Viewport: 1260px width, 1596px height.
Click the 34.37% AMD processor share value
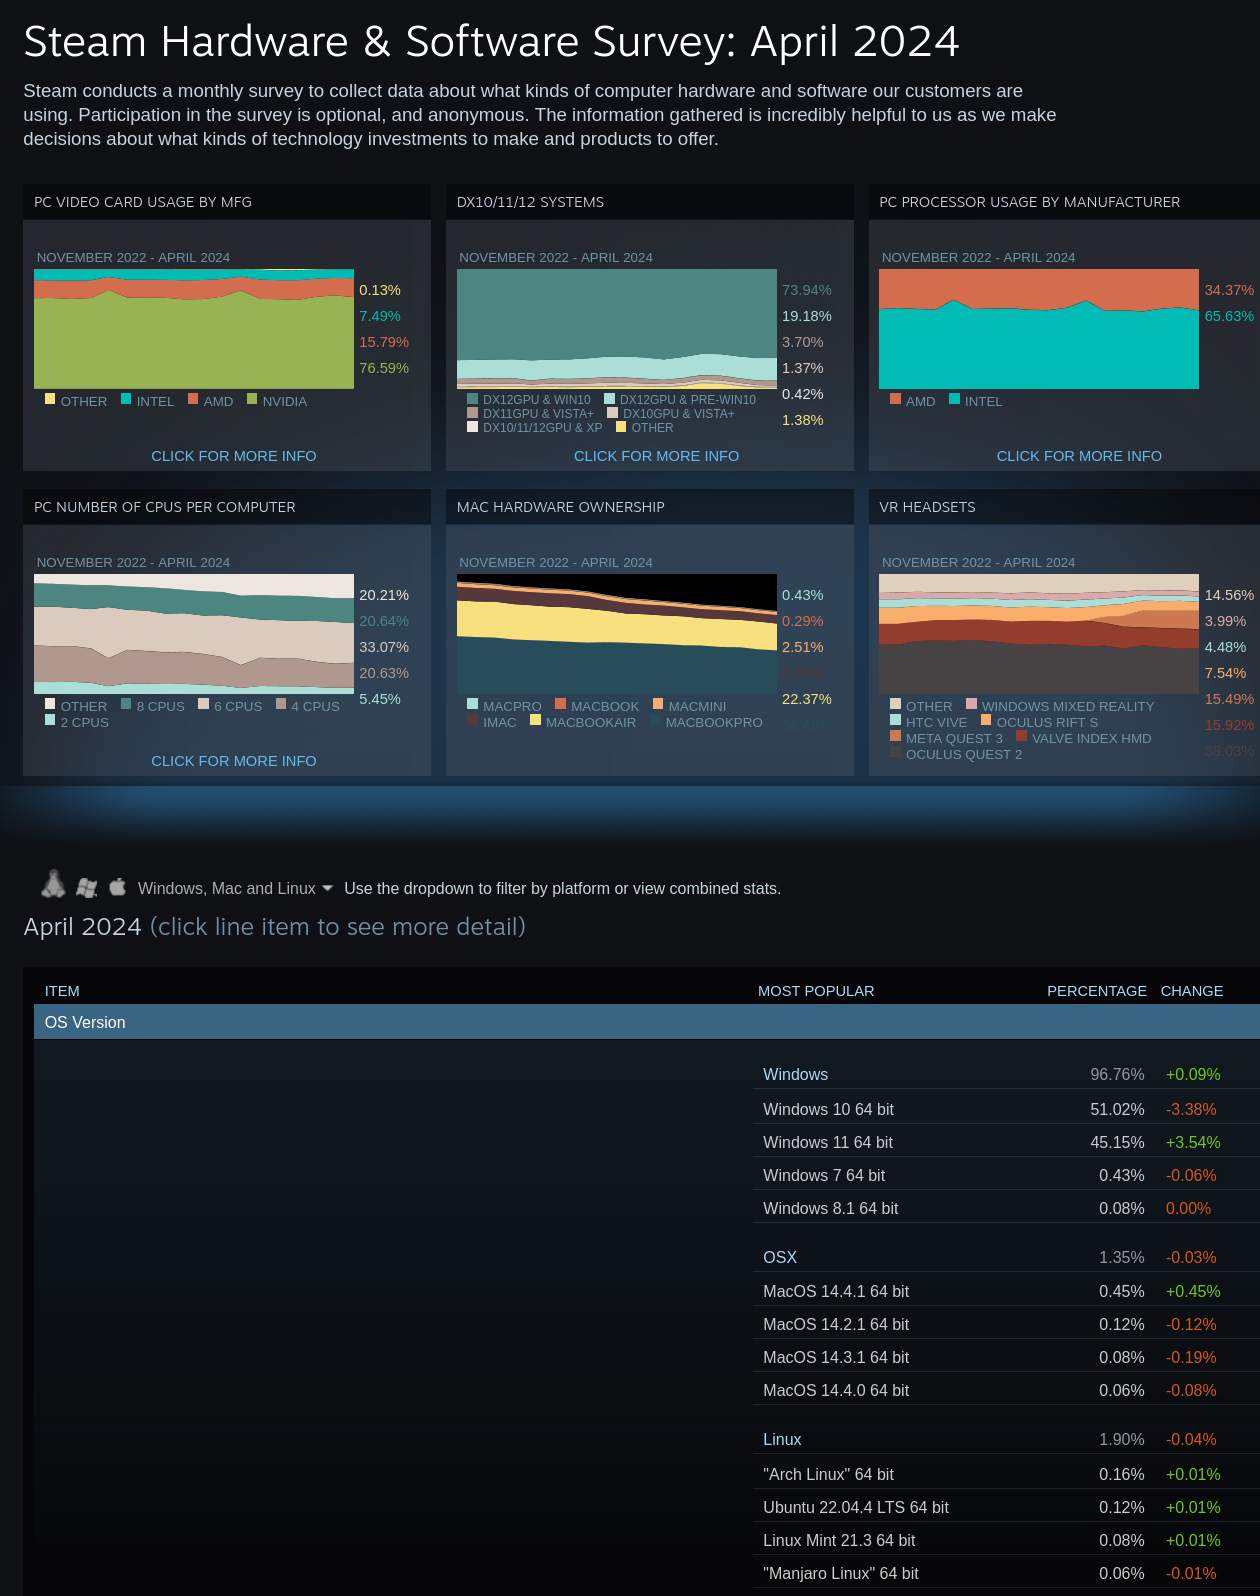coord(1229,290)
